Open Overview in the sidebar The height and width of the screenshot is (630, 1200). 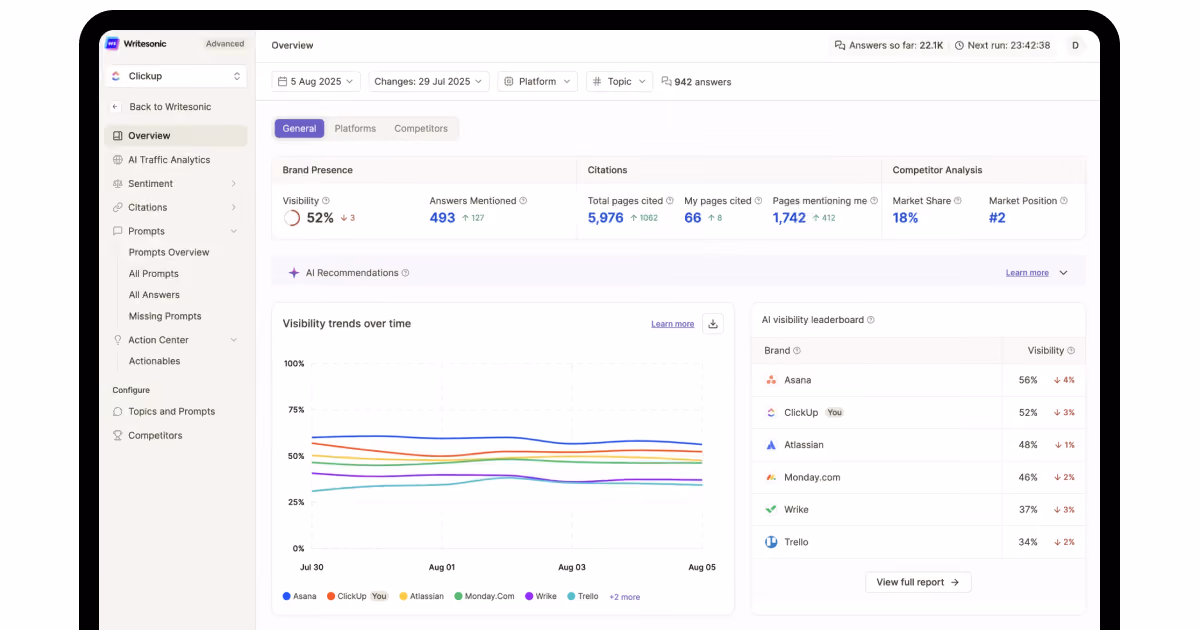click(x=175, y=136)
